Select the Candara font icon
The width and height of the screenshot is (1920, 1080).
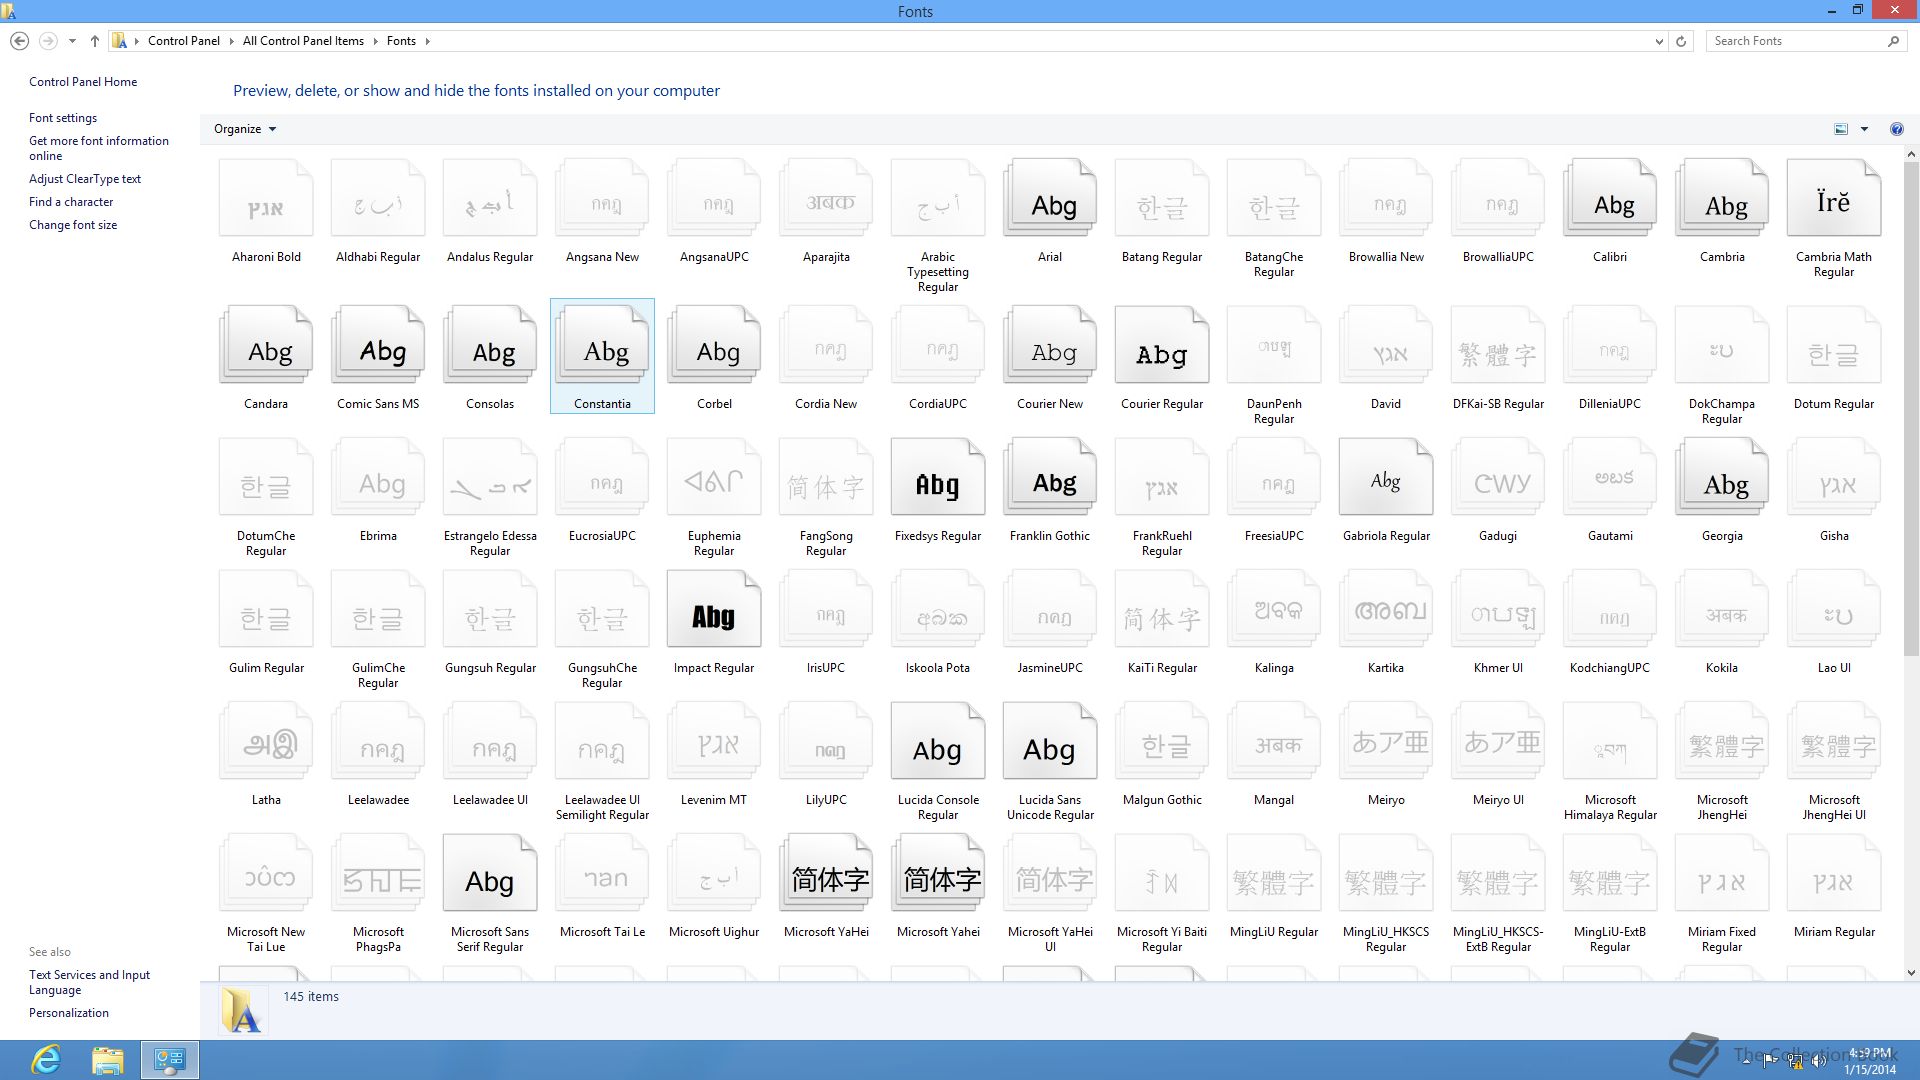[x=266, y=345]
